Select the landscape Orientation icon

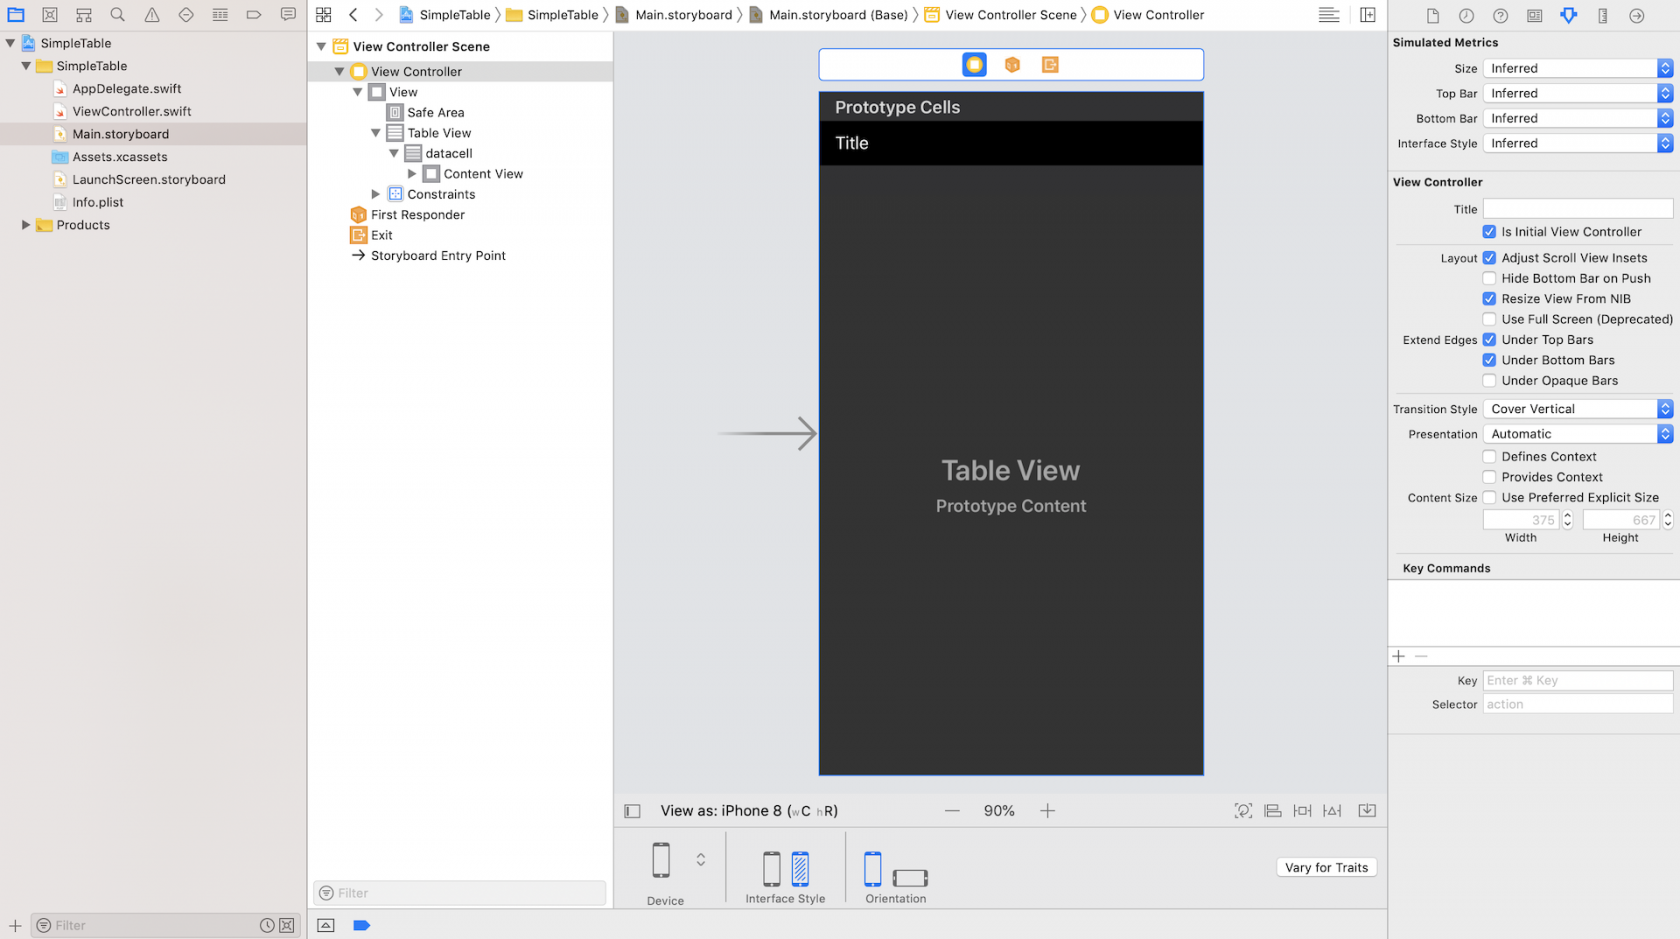click(x=909, y=878)
